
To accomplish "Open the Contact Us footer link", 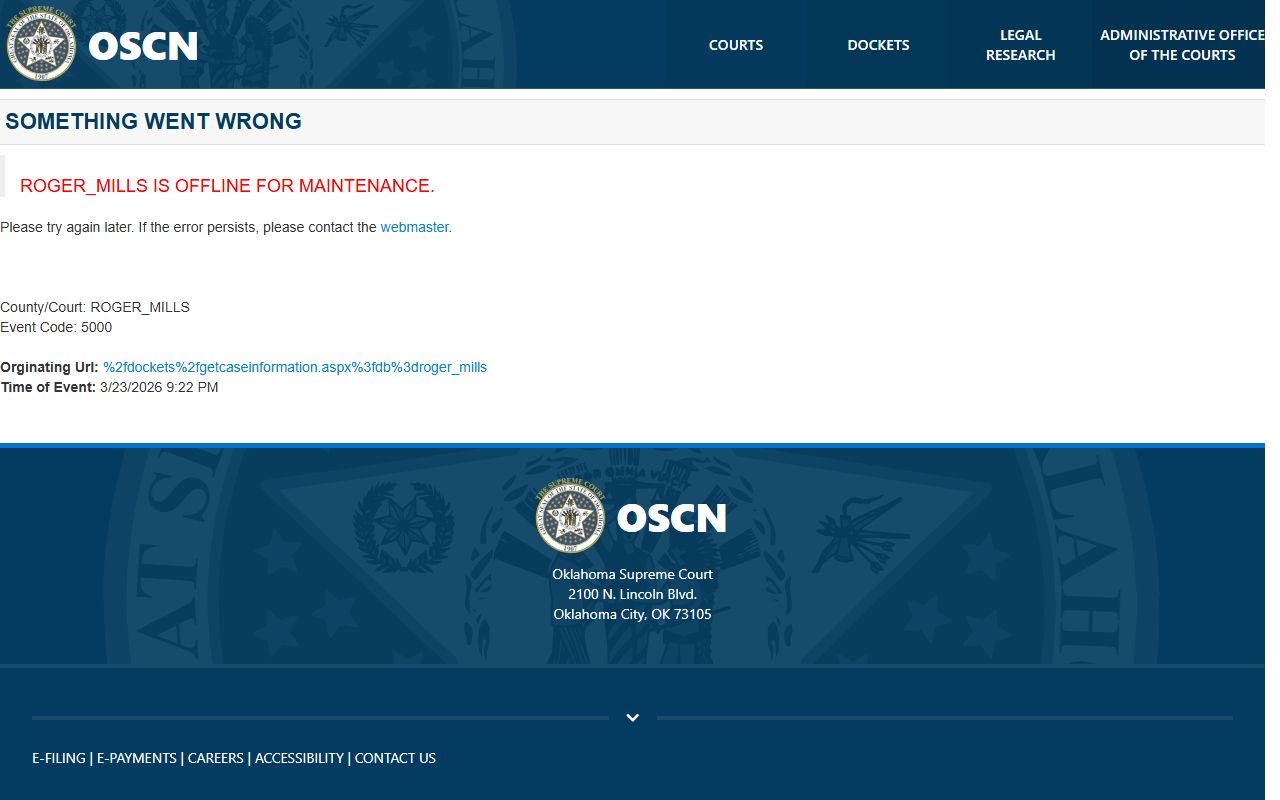I will [395, 758].
